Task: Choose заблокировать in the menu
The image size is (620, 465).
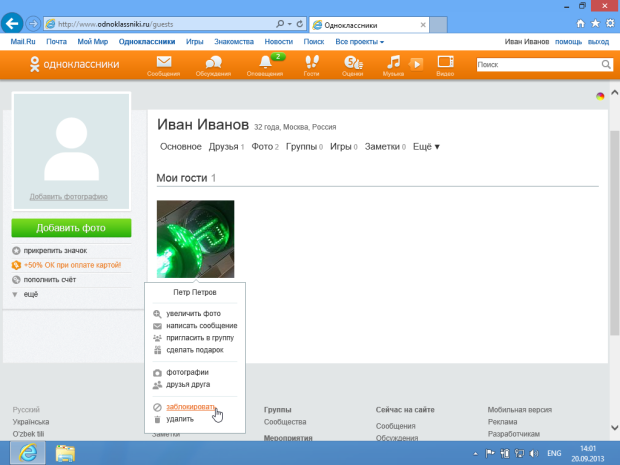Action: pyautogui.click(x=191, y=407)
